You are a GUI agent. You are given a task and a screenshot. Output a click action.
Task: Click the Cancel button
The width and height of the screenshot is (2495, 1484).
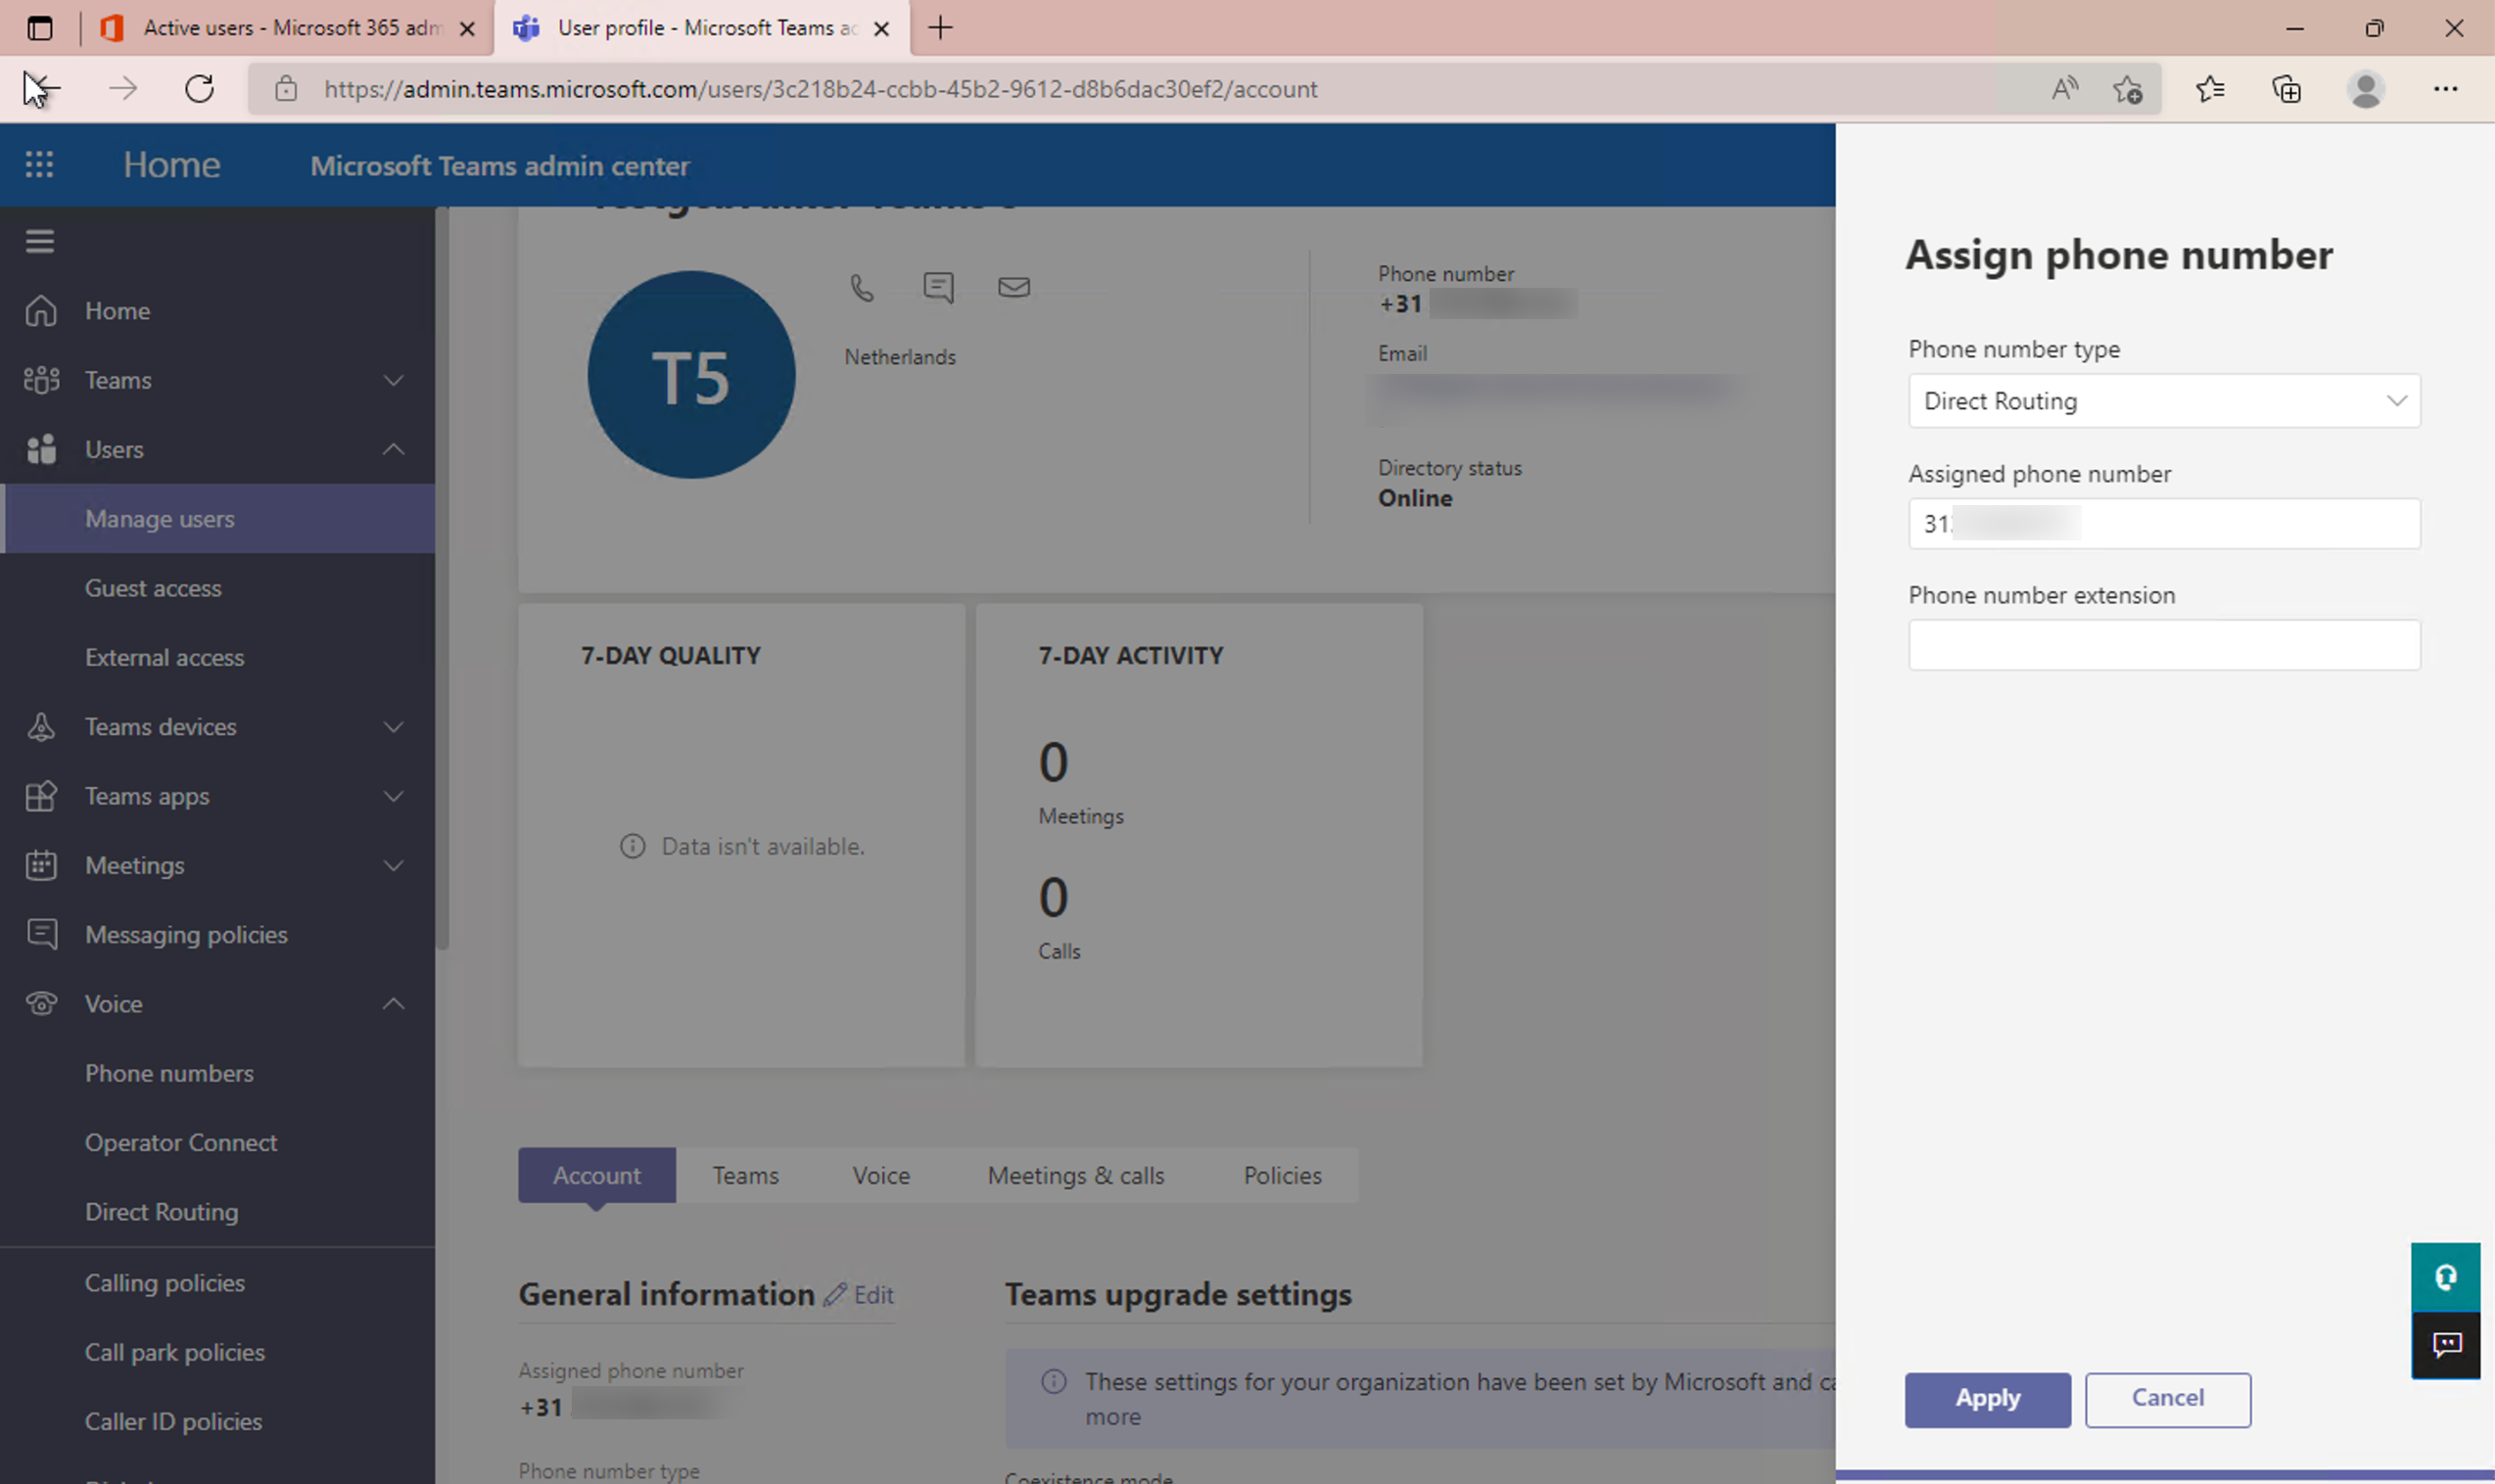point(2168,1400)
